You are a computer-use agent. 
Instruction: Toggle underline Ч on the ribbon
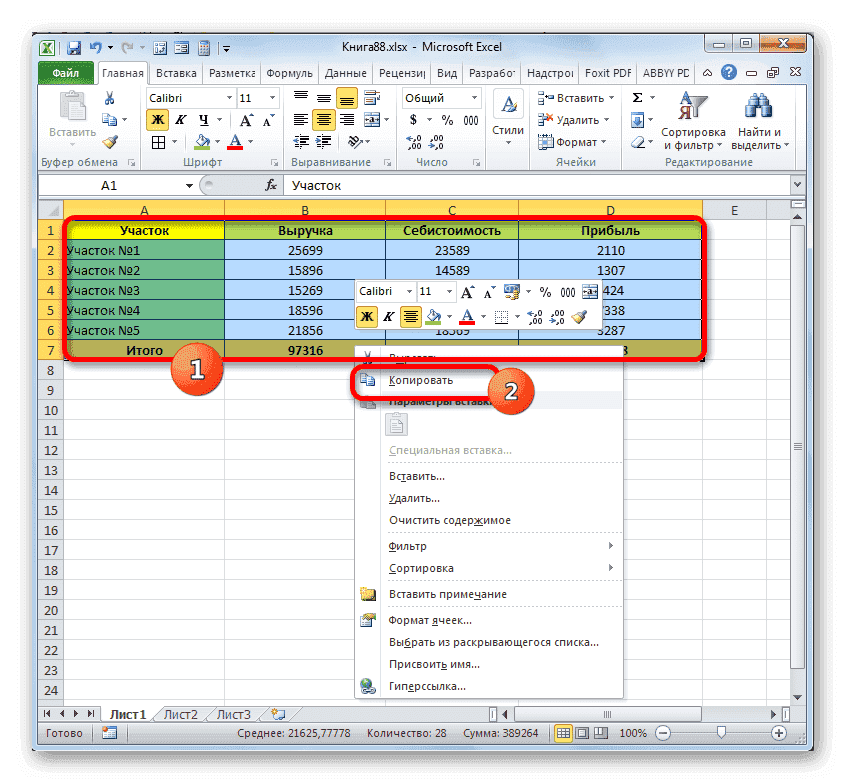204,119
